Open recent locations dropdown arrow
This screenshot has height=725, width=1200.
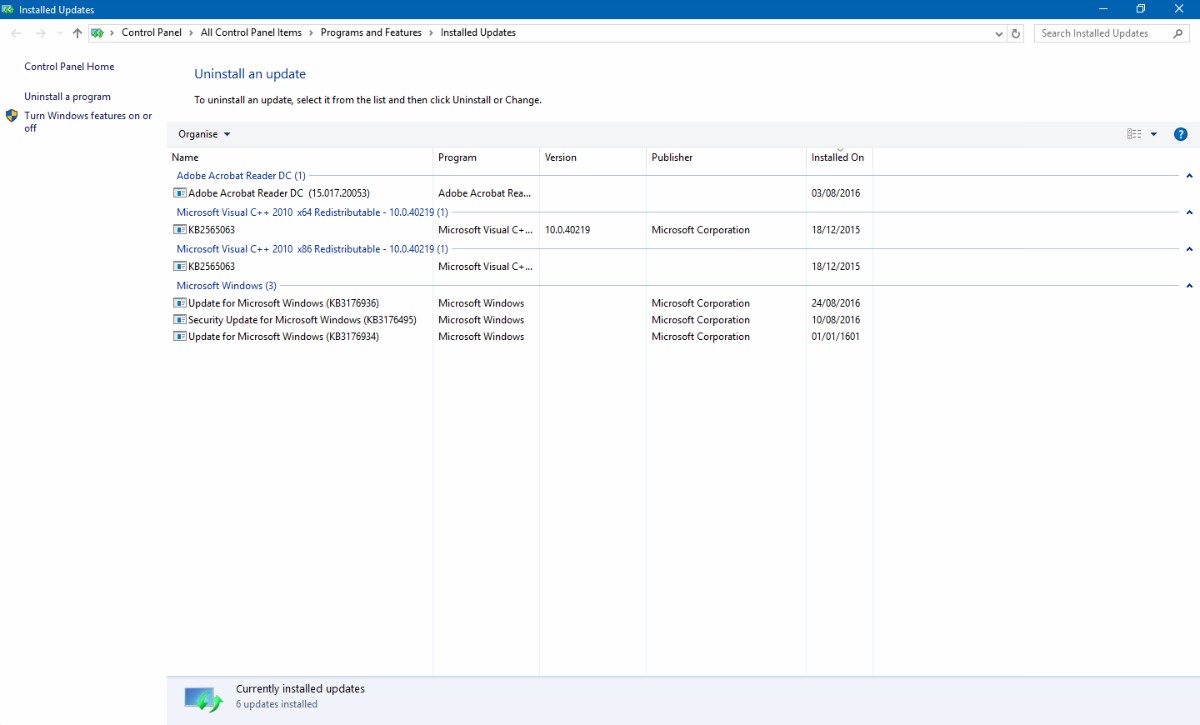tap(59, 33)
